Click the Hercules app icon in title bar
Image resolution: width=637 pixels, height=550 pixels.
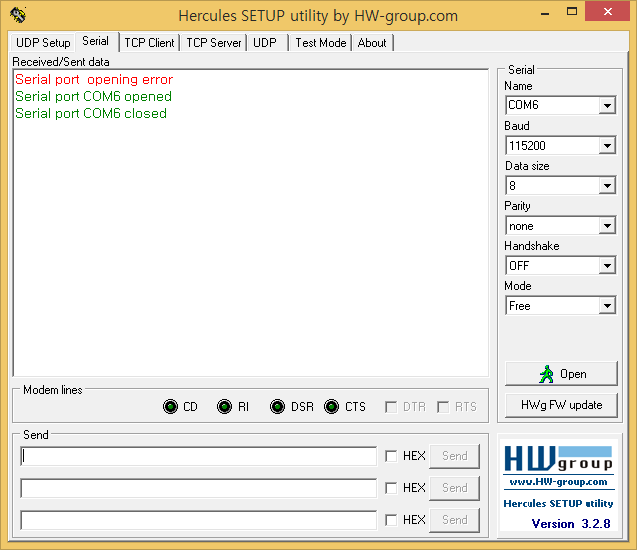tap(18, 15)
